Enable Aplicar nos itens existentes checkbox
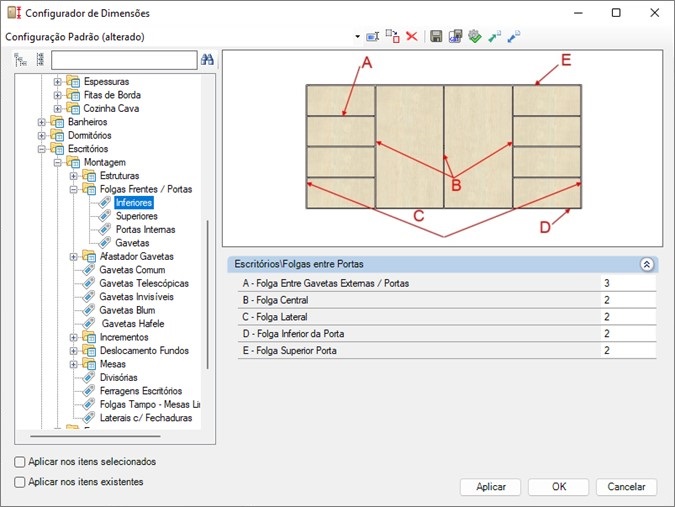The image size is (675, 507). tap(20, 482)
